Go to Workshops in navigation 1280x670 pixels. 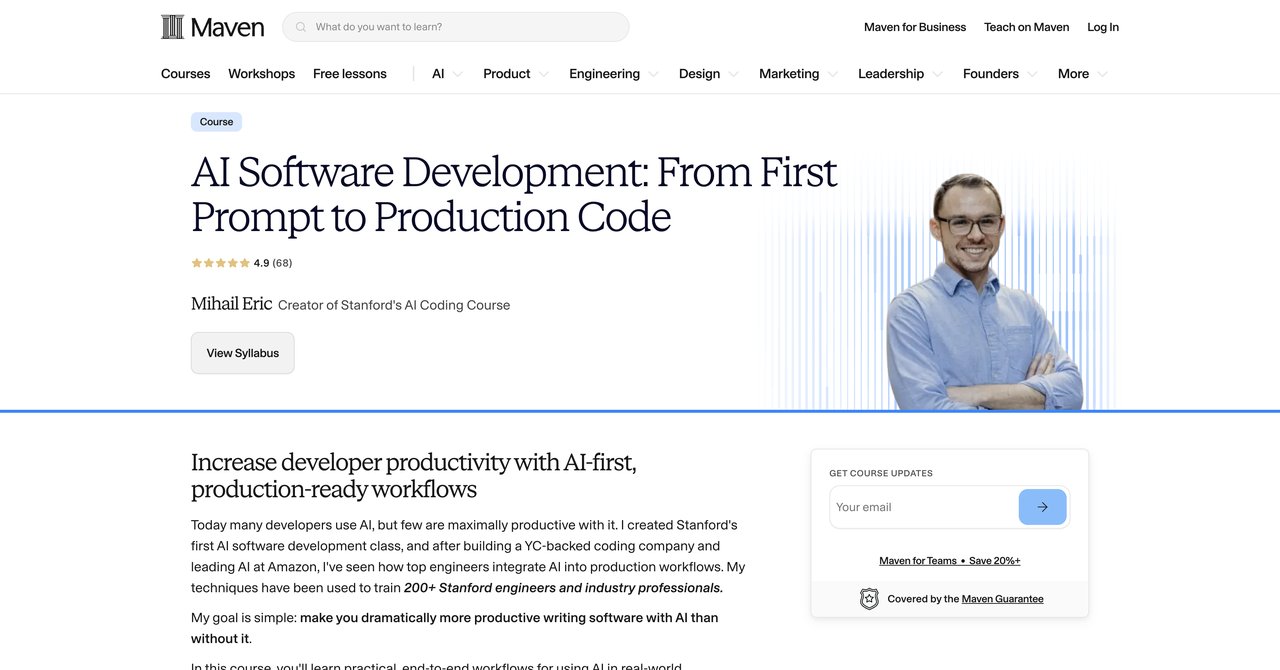261,74
